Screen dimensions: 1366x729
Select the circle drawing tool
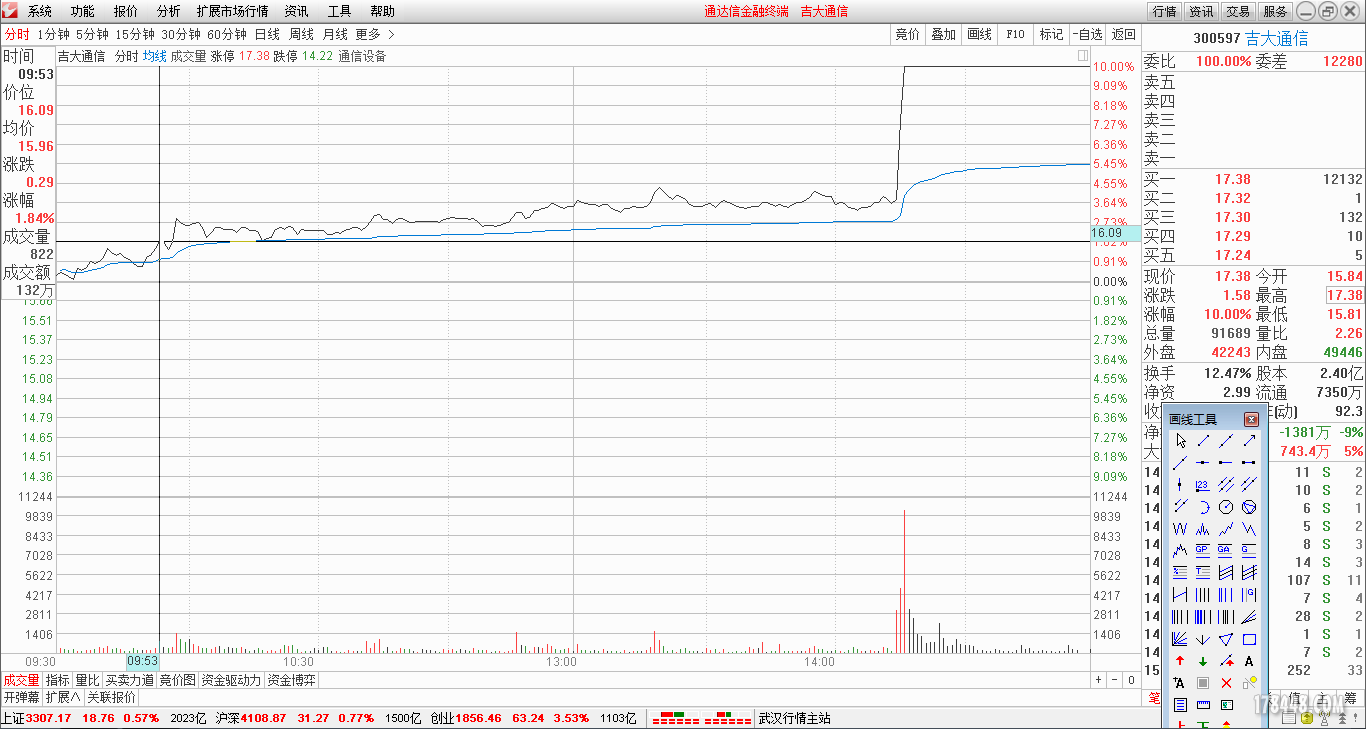[1226, 506]
